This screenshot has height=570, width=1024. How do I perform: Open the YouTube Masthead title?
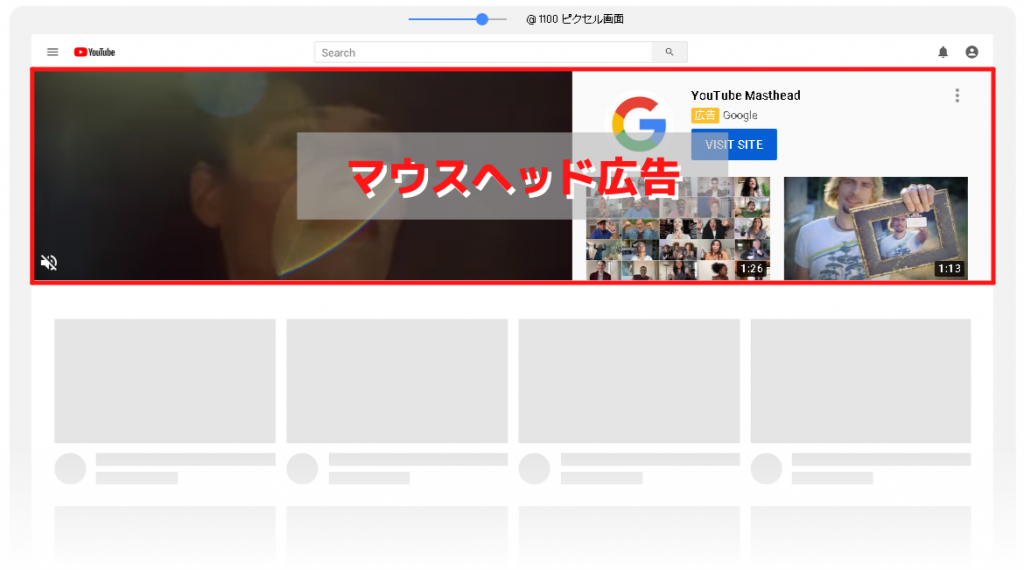pyautogui.click(x=746, y=95)
